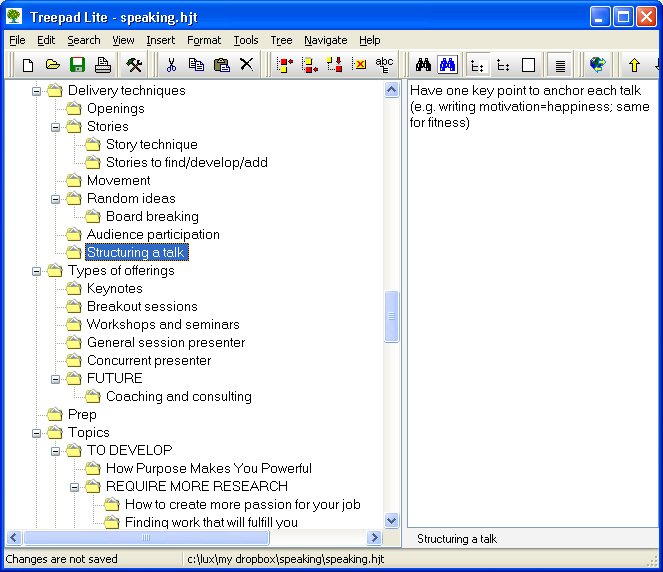Click the New file icon
Image resolution: width=663 pixels, height=572 pixels.
pos(28,65)
